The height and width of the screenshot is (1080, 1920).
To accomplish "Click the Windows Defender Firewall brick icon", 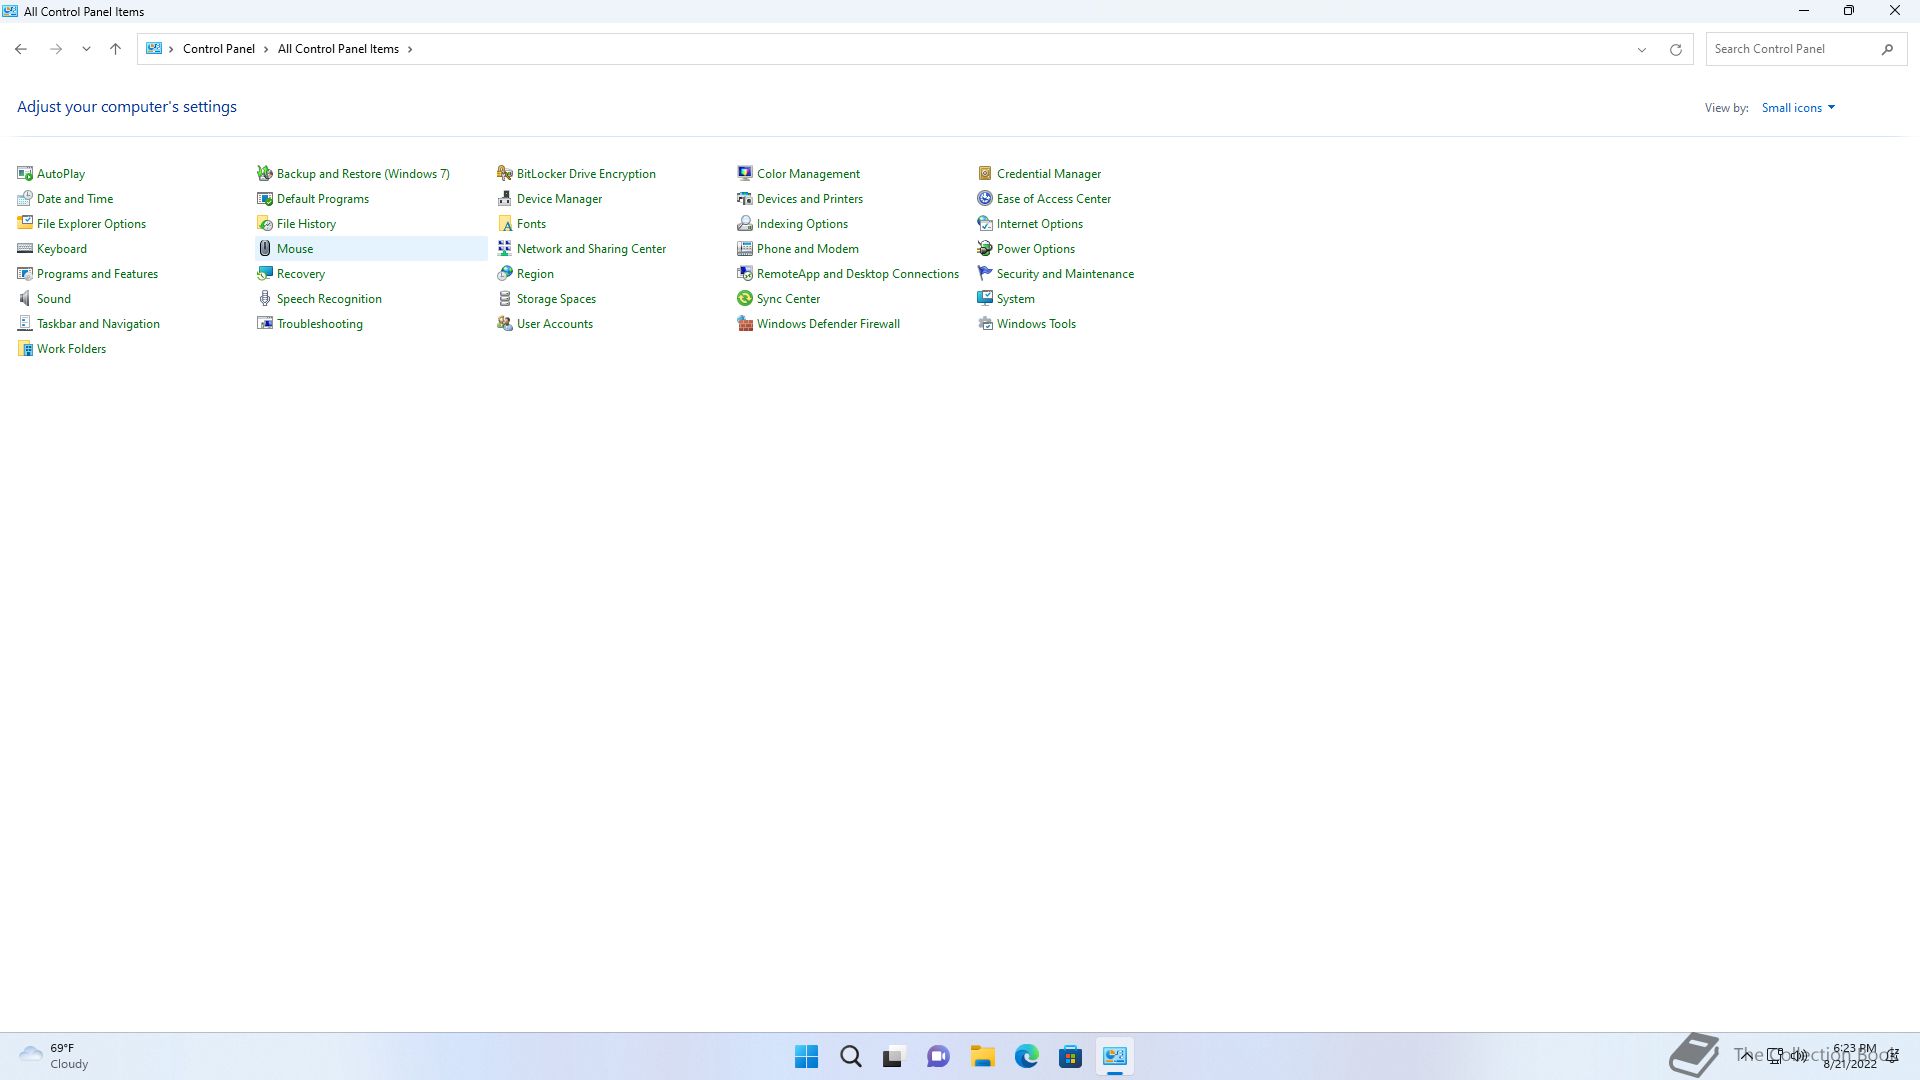I will pos(745,324).
